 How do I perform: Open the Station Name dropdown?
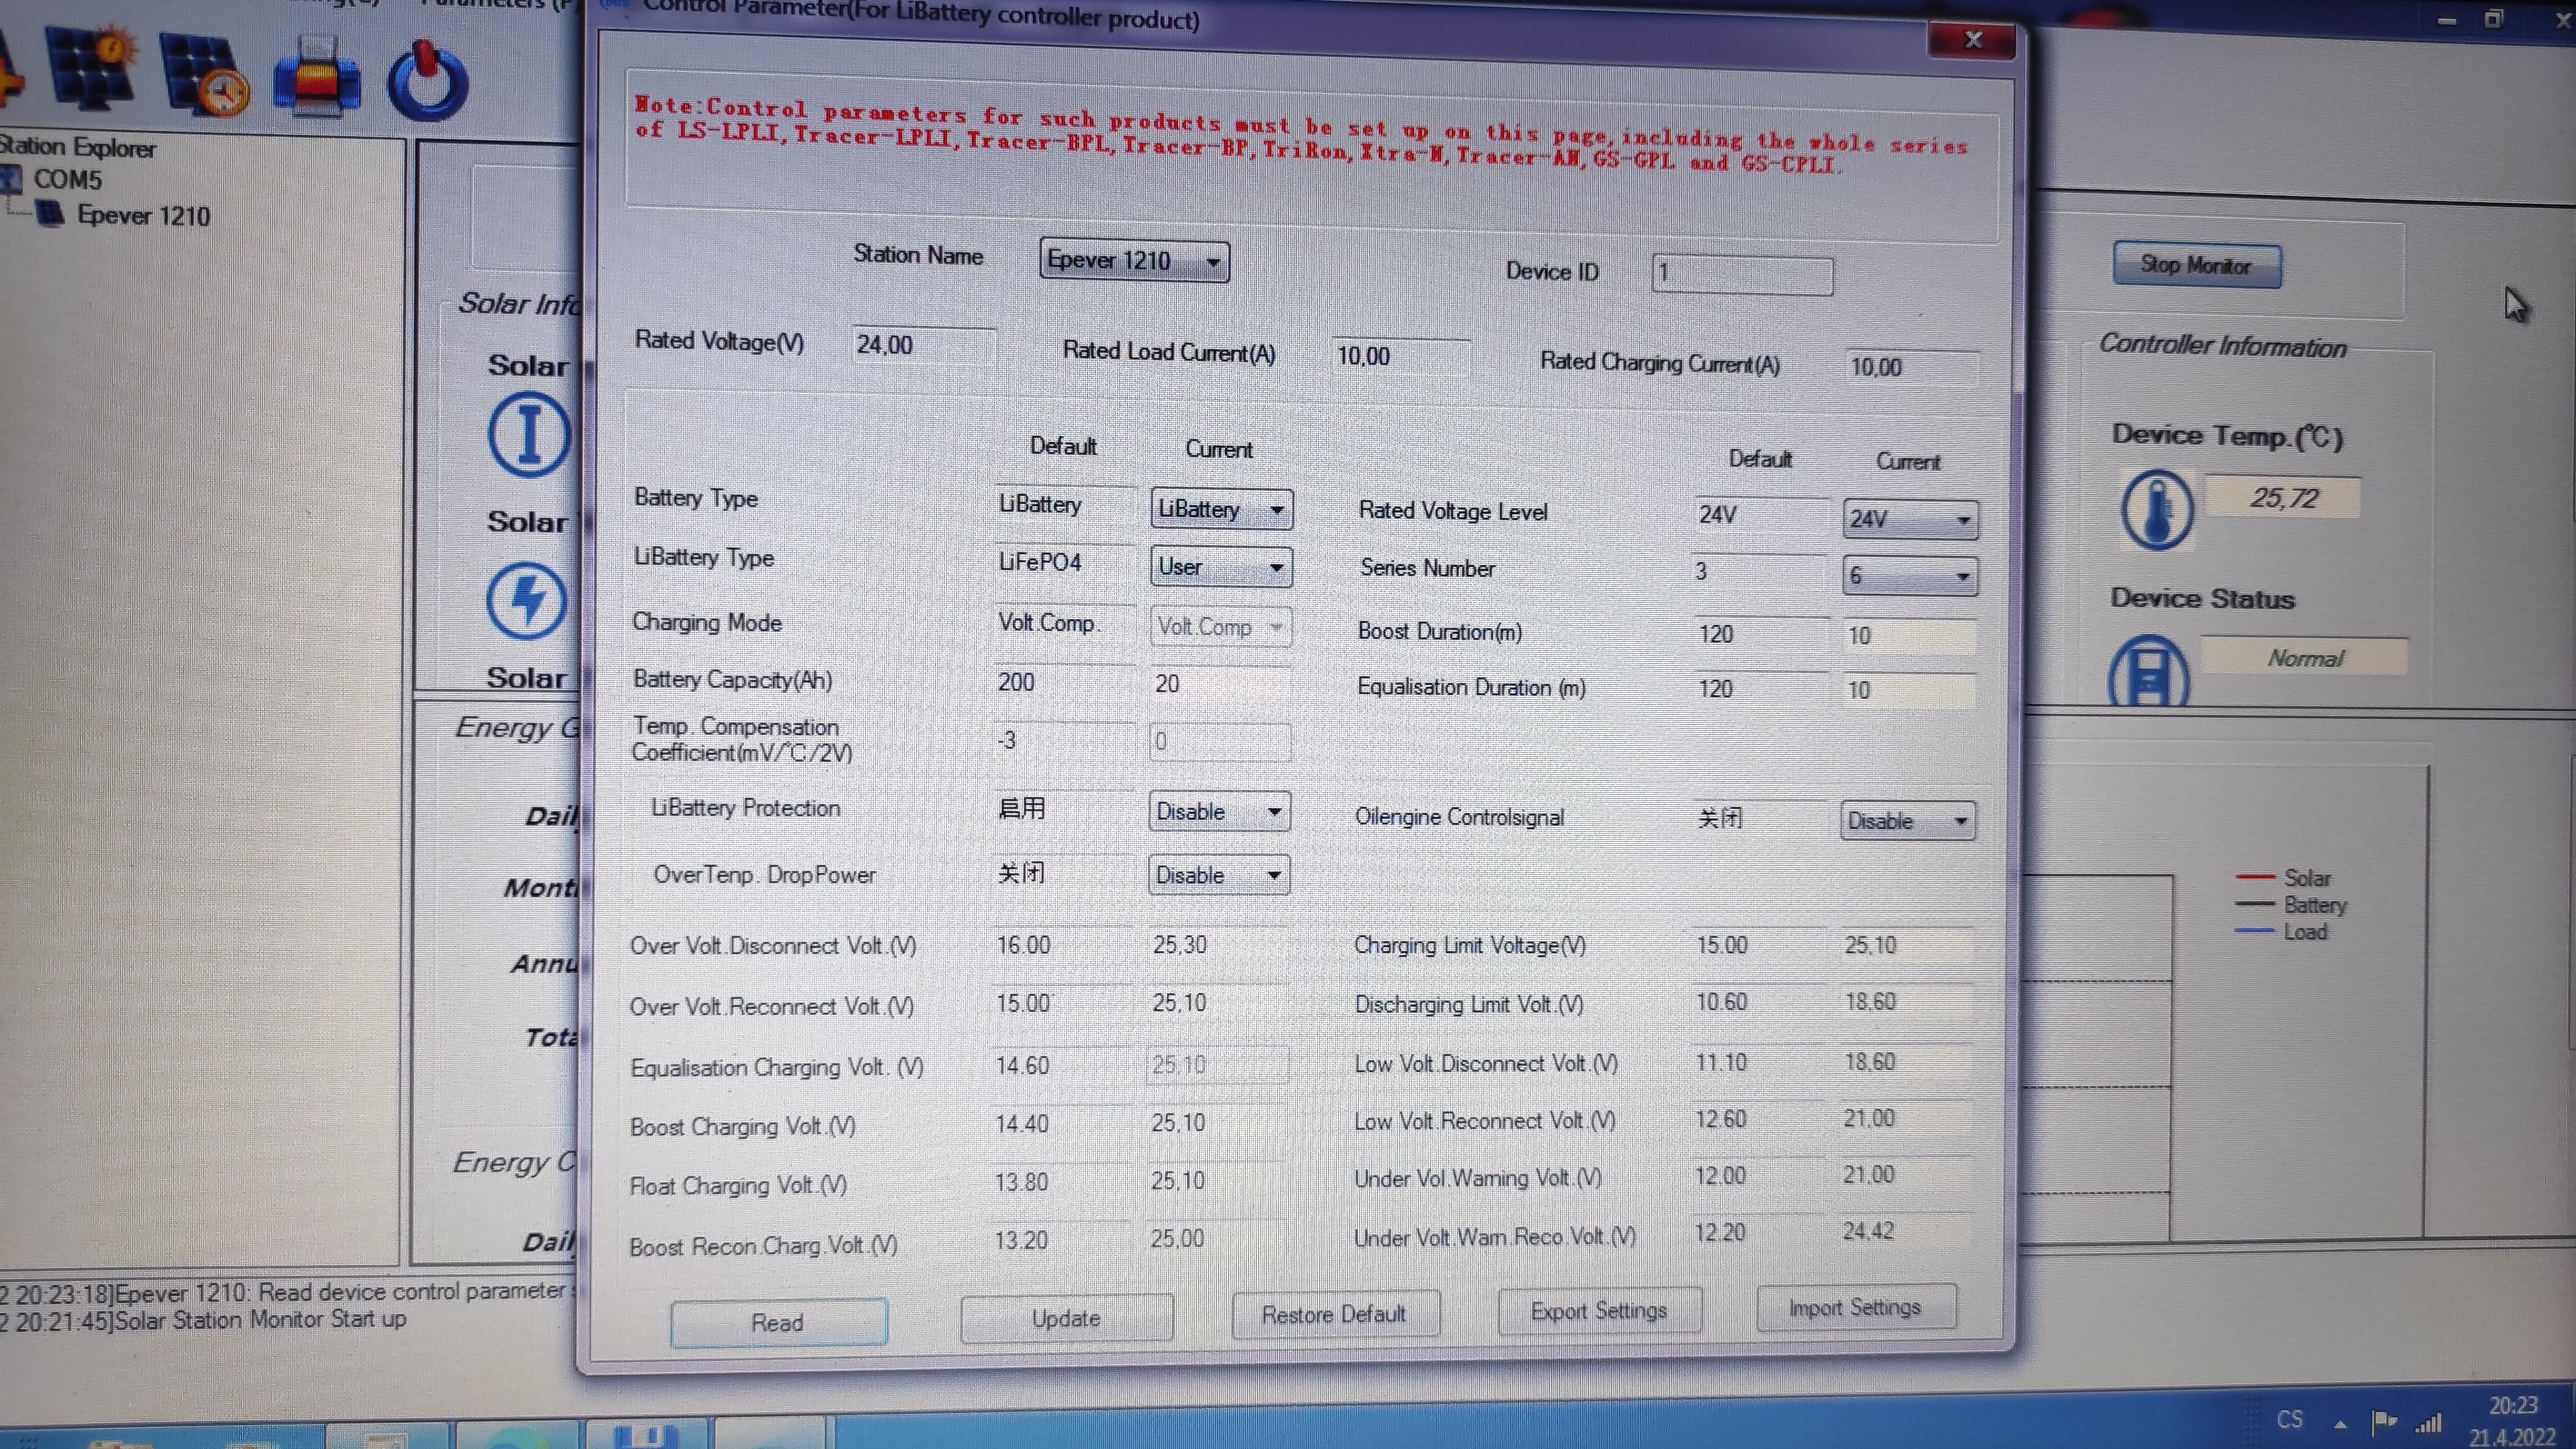[x=1212, y=263]
